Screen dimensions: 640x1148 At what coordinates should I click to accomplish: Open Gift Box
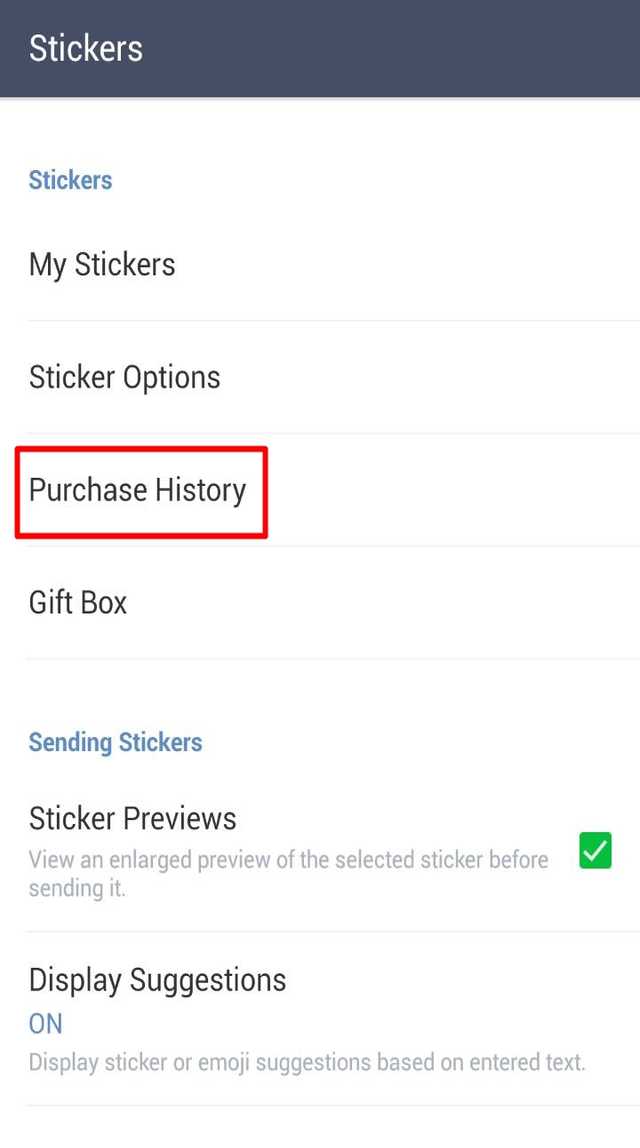[x=320, y=603]
